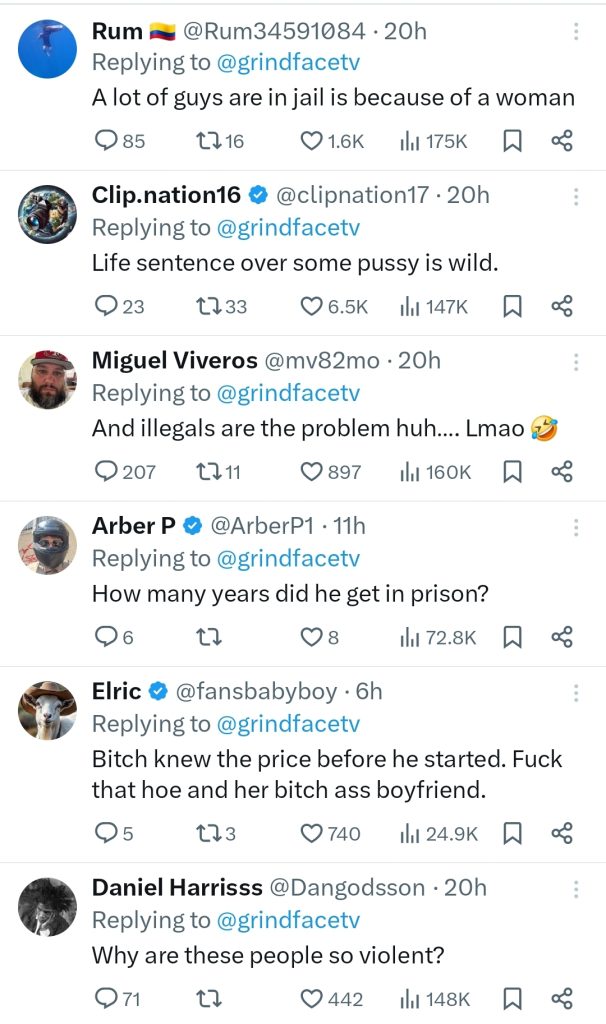
Task: Like Rum's reply with 1.6K likes
Action: (x=312, y=142)
